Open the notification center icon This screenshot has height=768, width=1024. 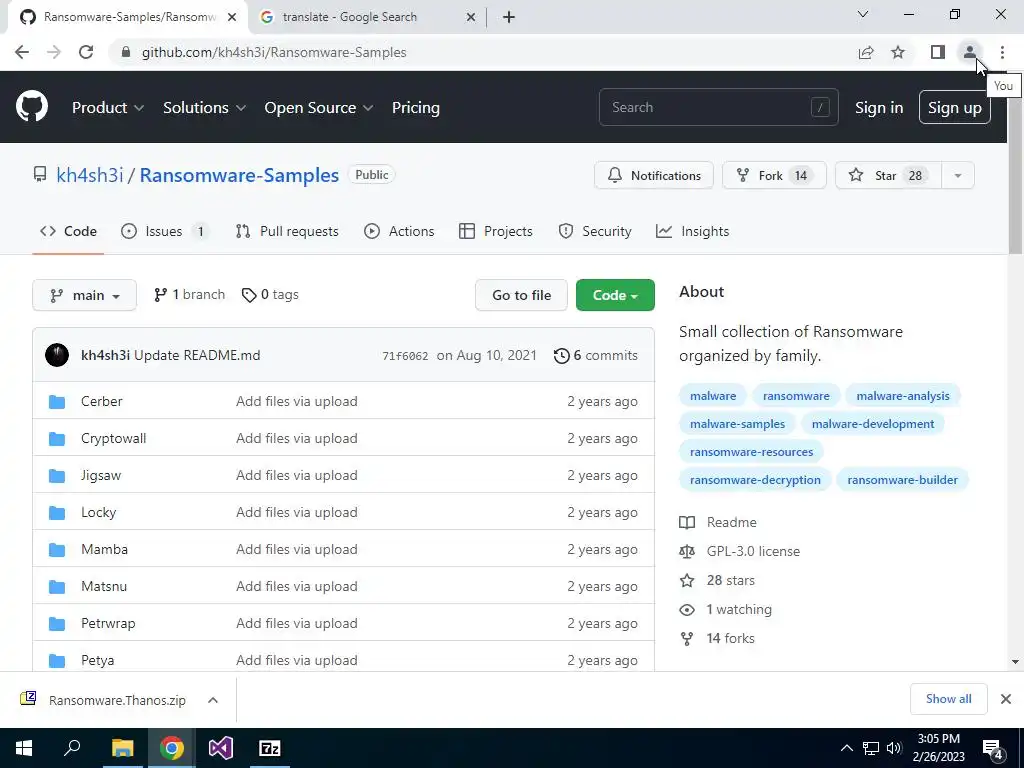[x=993, y=748]
